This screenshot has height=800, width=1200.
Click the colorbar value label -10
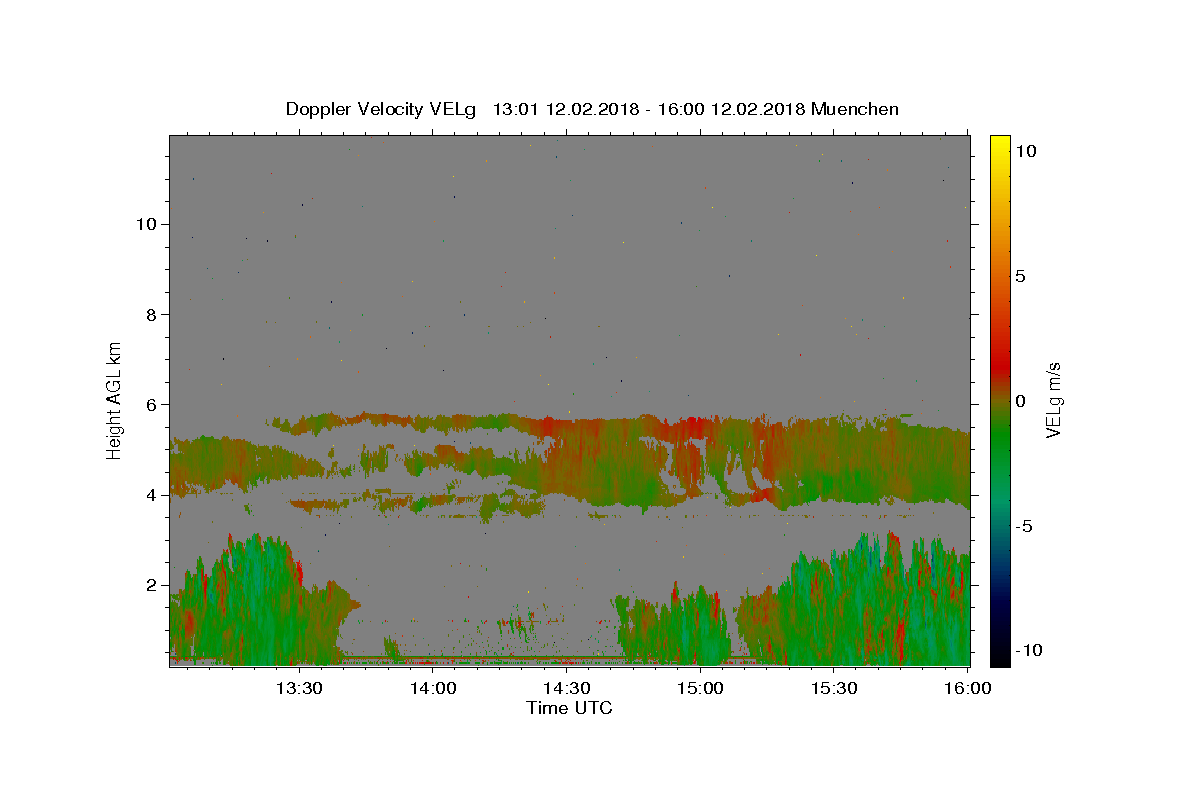[1030, 650]
